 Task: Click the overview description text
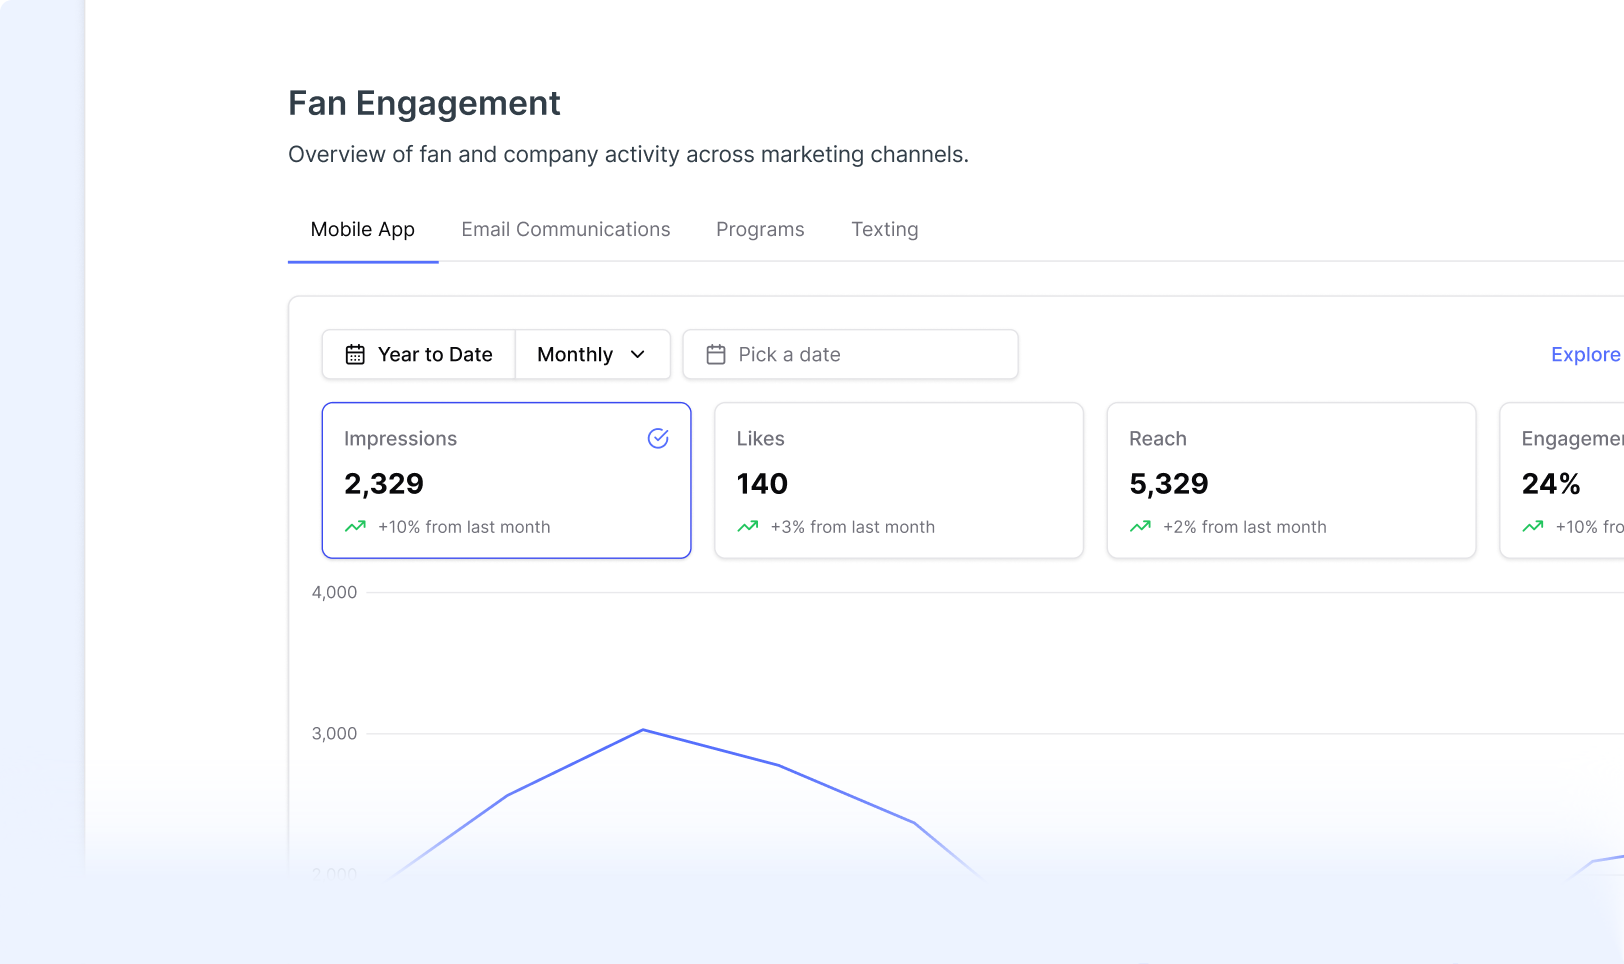[x=628, y=154]
